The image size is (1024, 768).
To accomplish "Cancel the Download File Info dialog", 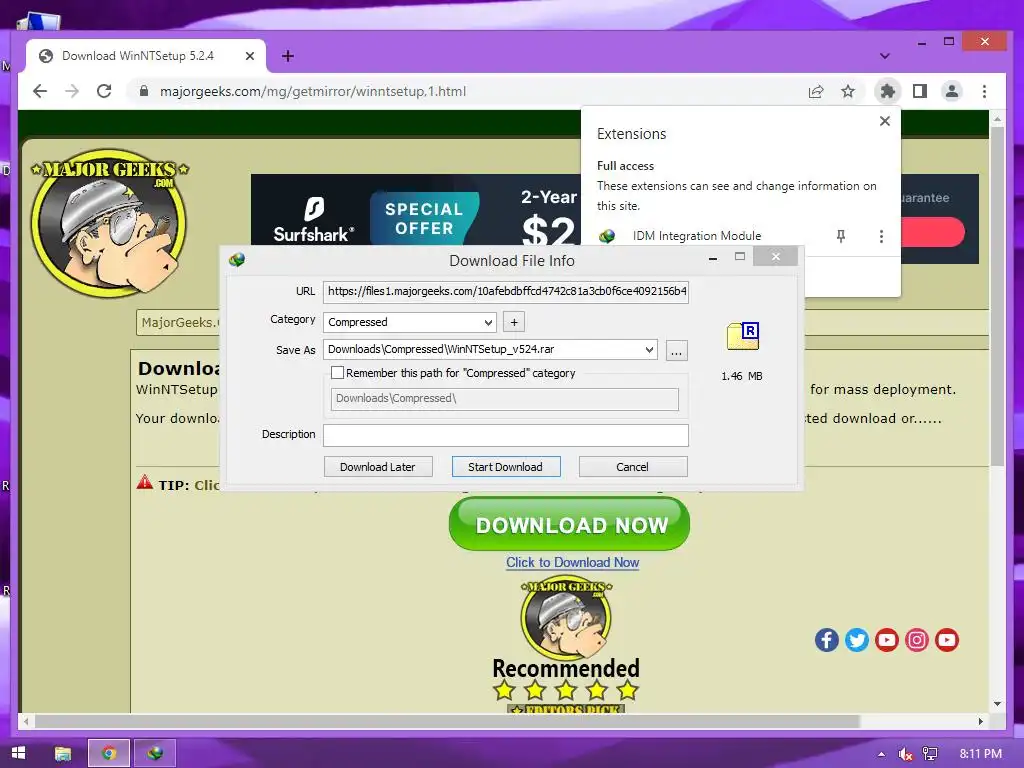I will click(632, 467).
